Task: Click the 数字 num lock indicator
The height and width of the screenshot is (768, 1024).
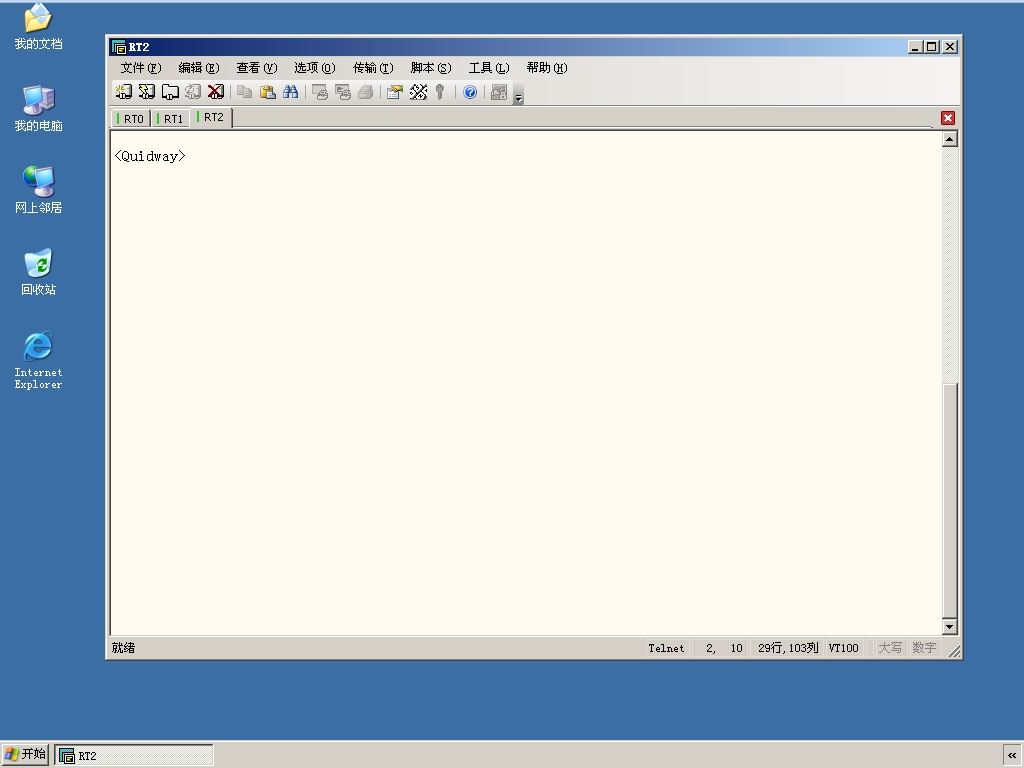Action: coord(924,648)
